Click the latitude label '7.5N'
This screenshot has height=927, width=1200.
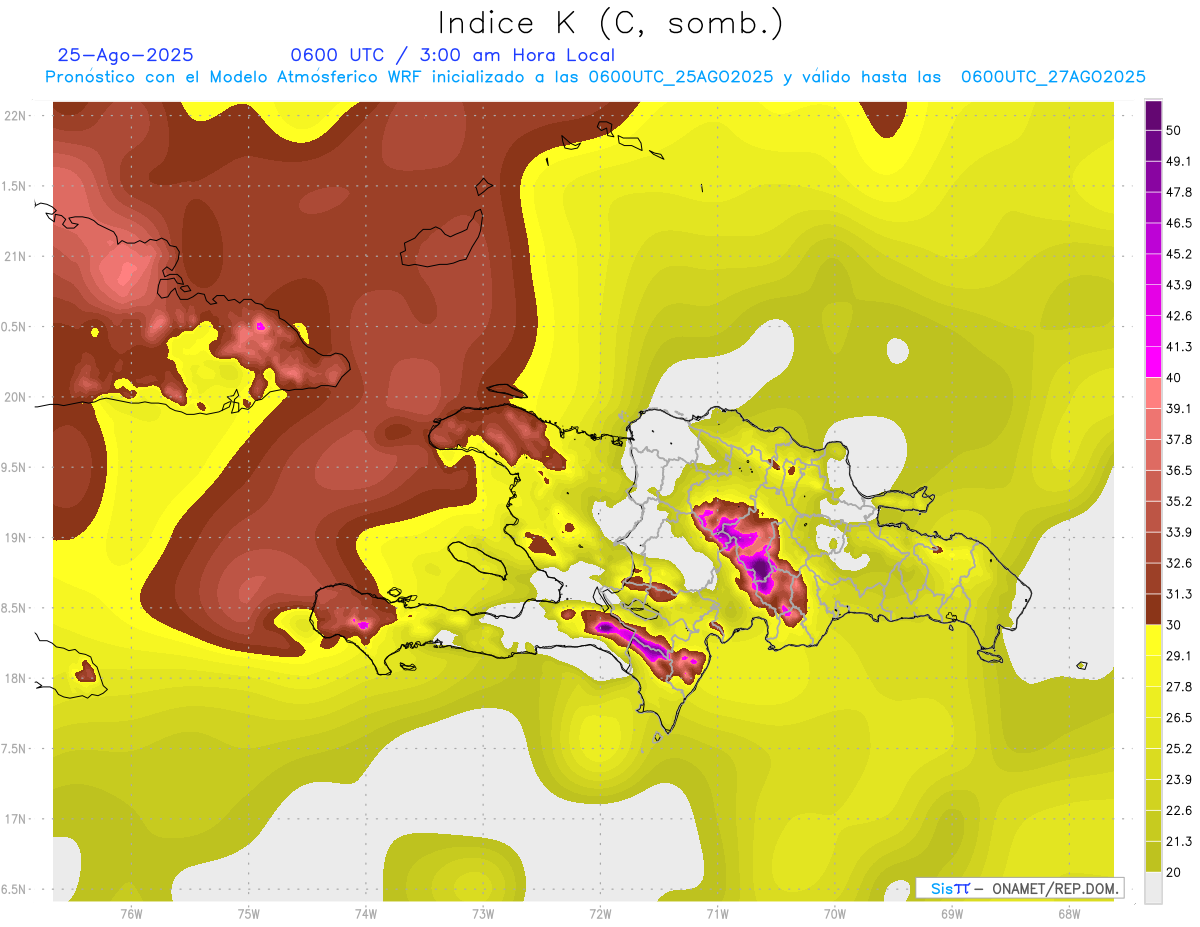(15, 749)
